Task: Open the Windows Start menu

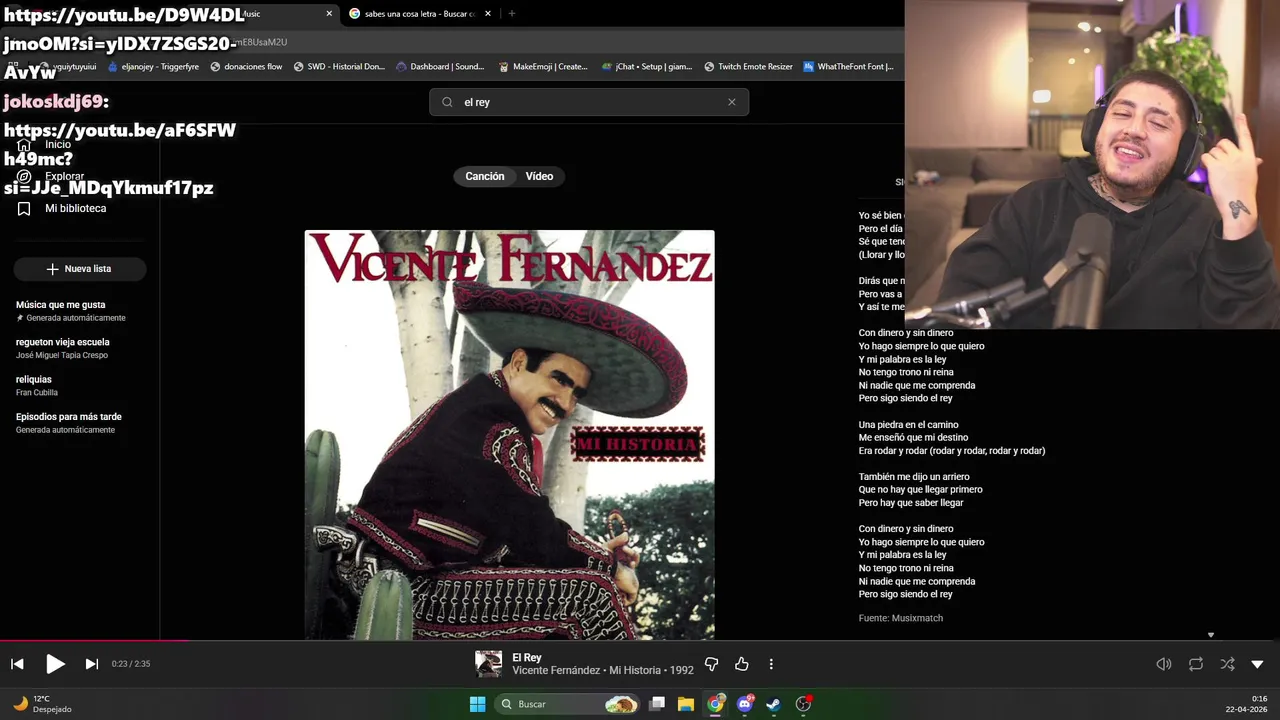Action: click(477, 704)
